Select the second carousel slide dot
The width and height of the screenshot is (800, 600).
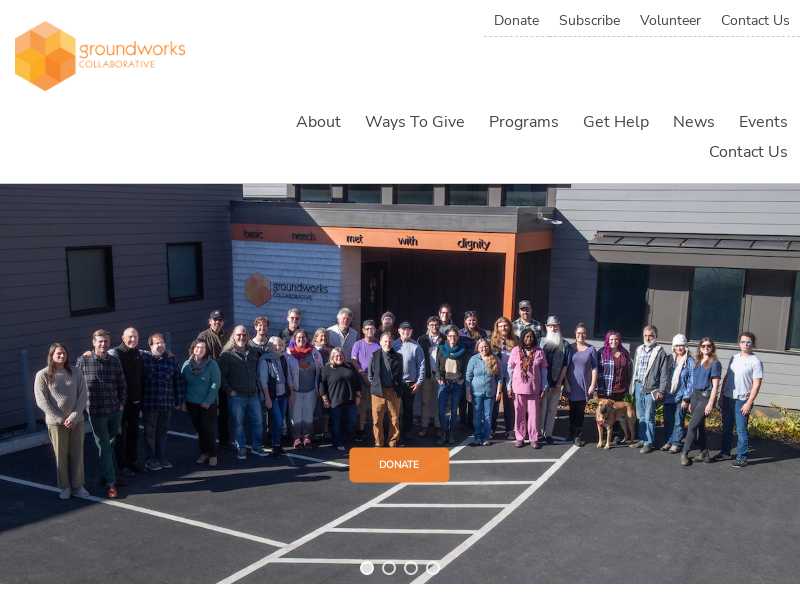[389, 568]
